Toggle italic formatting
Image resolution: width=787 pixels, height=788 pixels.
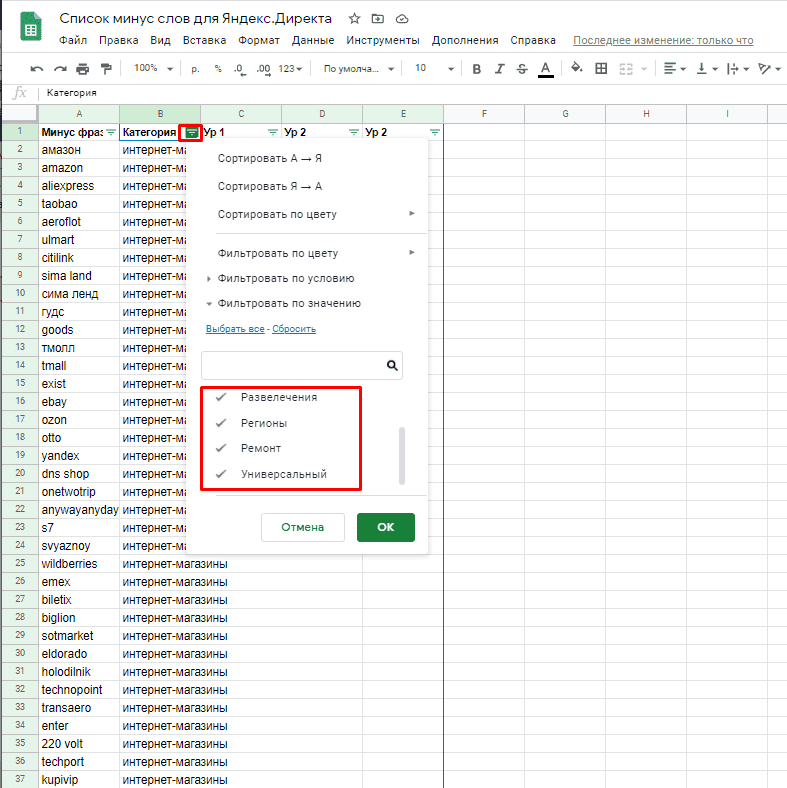coord(499,69)
